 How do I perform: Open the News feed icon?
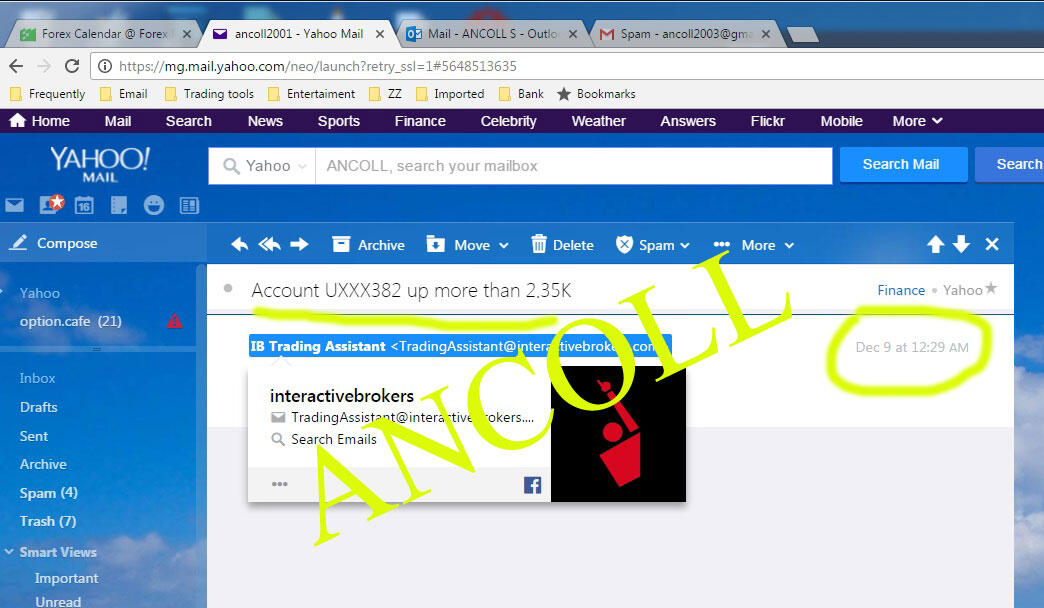[189, 205]
